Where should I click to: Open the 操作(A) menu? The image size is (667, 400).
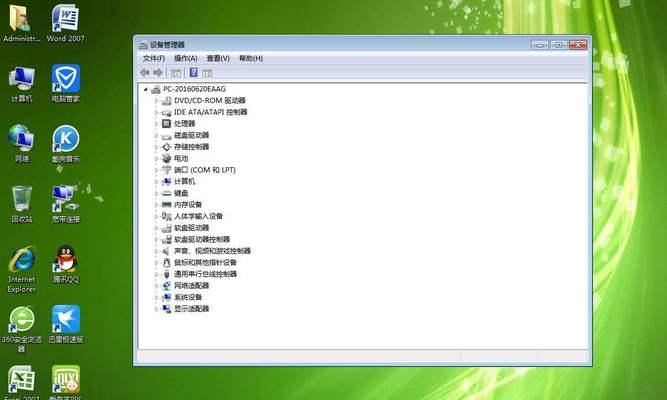[x=186, y=58]
